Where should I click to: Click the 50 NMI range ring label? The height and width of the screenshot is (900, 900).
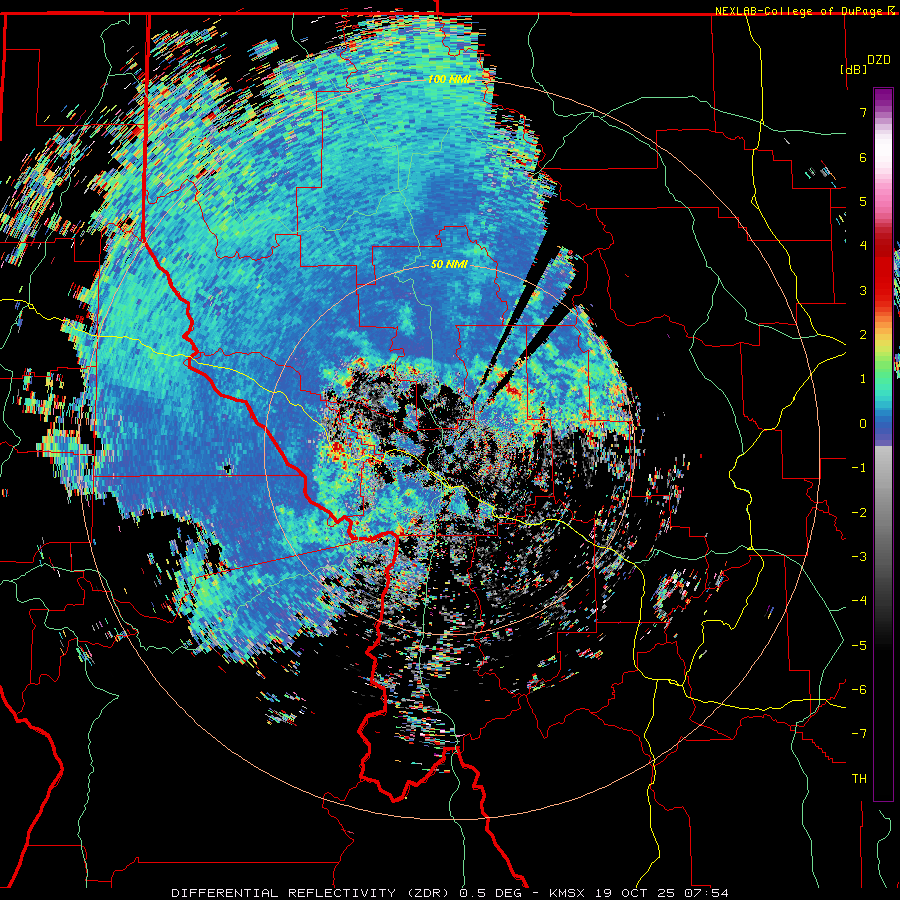(x=449, y=265)
